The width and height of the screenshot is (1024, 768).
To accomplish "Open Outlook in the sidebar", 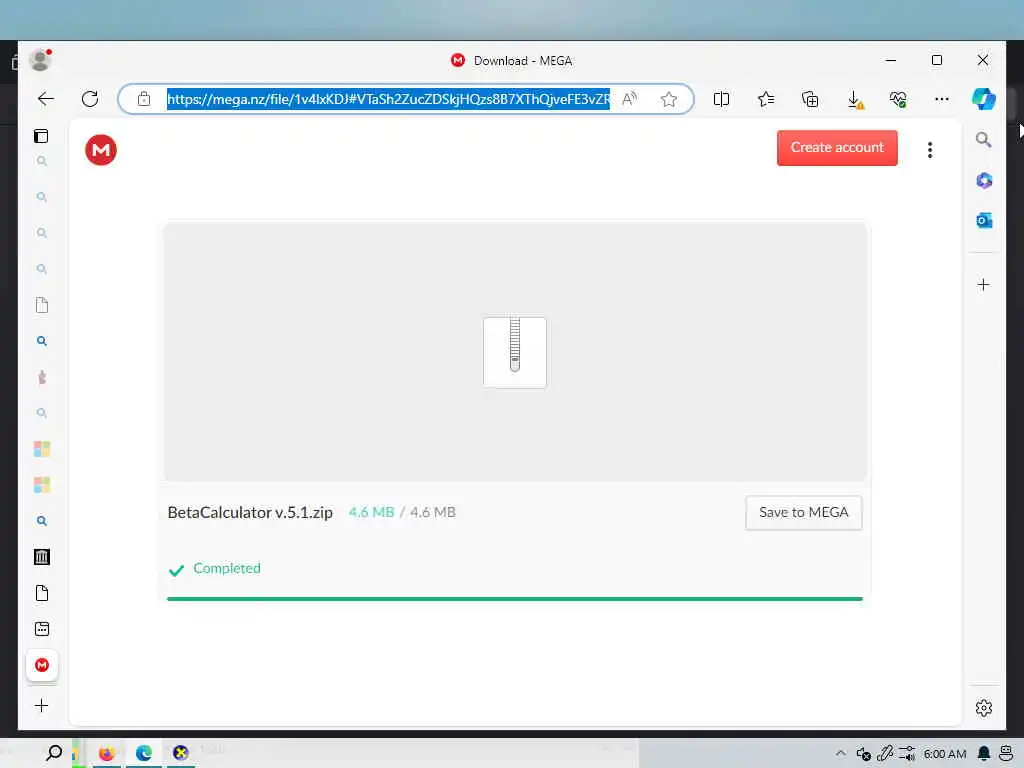I will [984, 221].
